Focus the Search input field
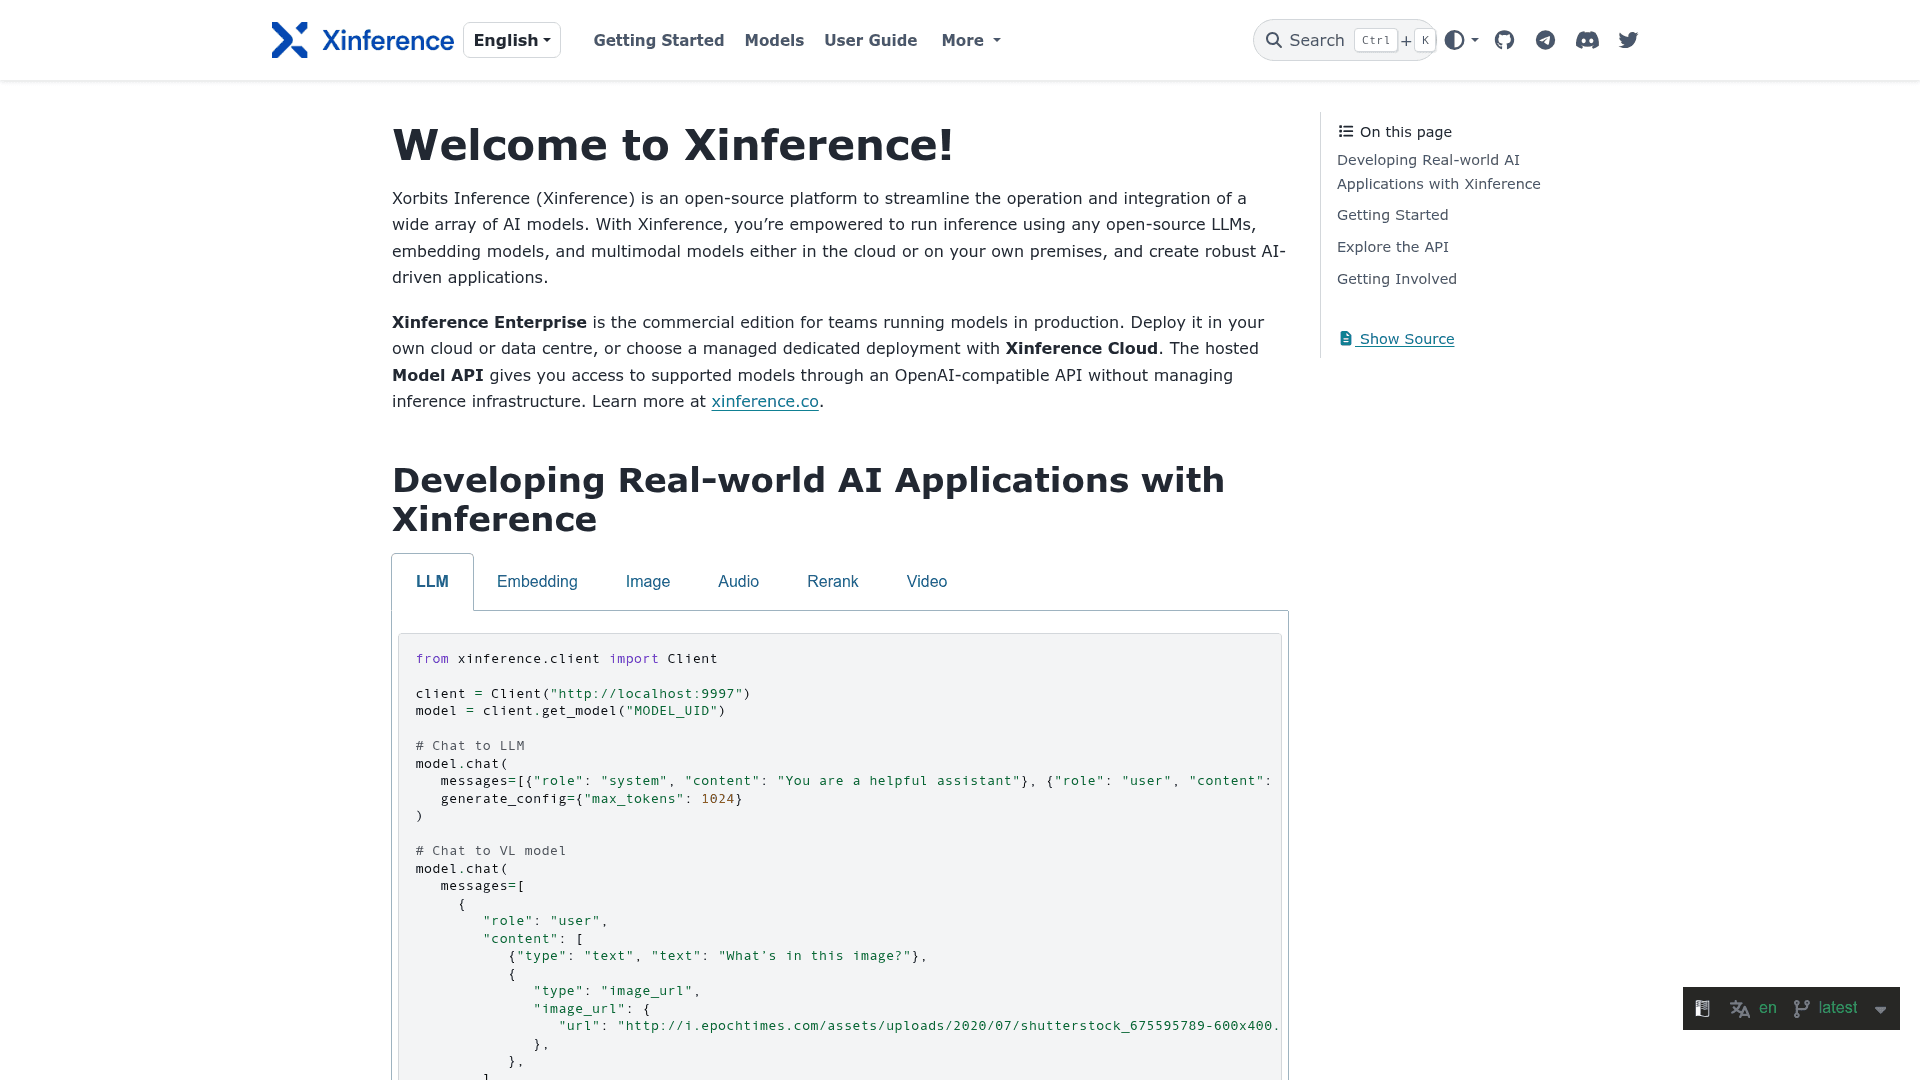1920x1080 pixels. [1344, 40]
